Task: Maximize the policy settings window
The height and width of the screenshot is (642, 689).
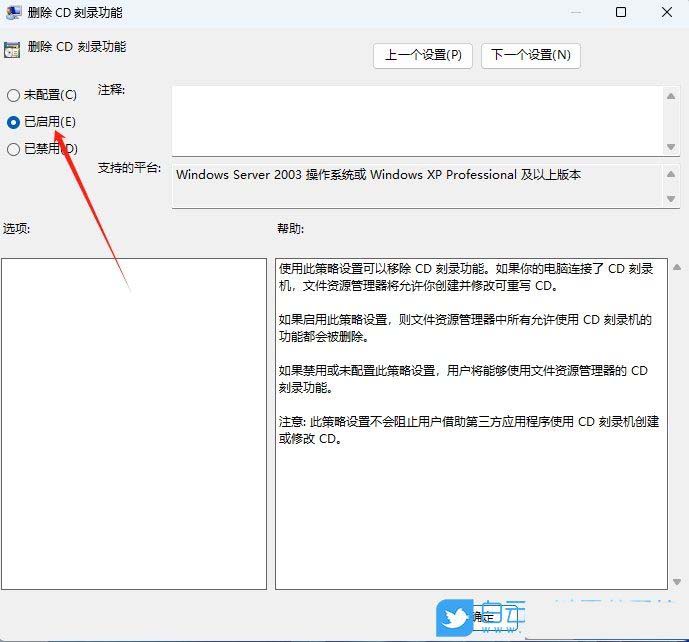Action: pyautogui.click(x=621, y=13)
